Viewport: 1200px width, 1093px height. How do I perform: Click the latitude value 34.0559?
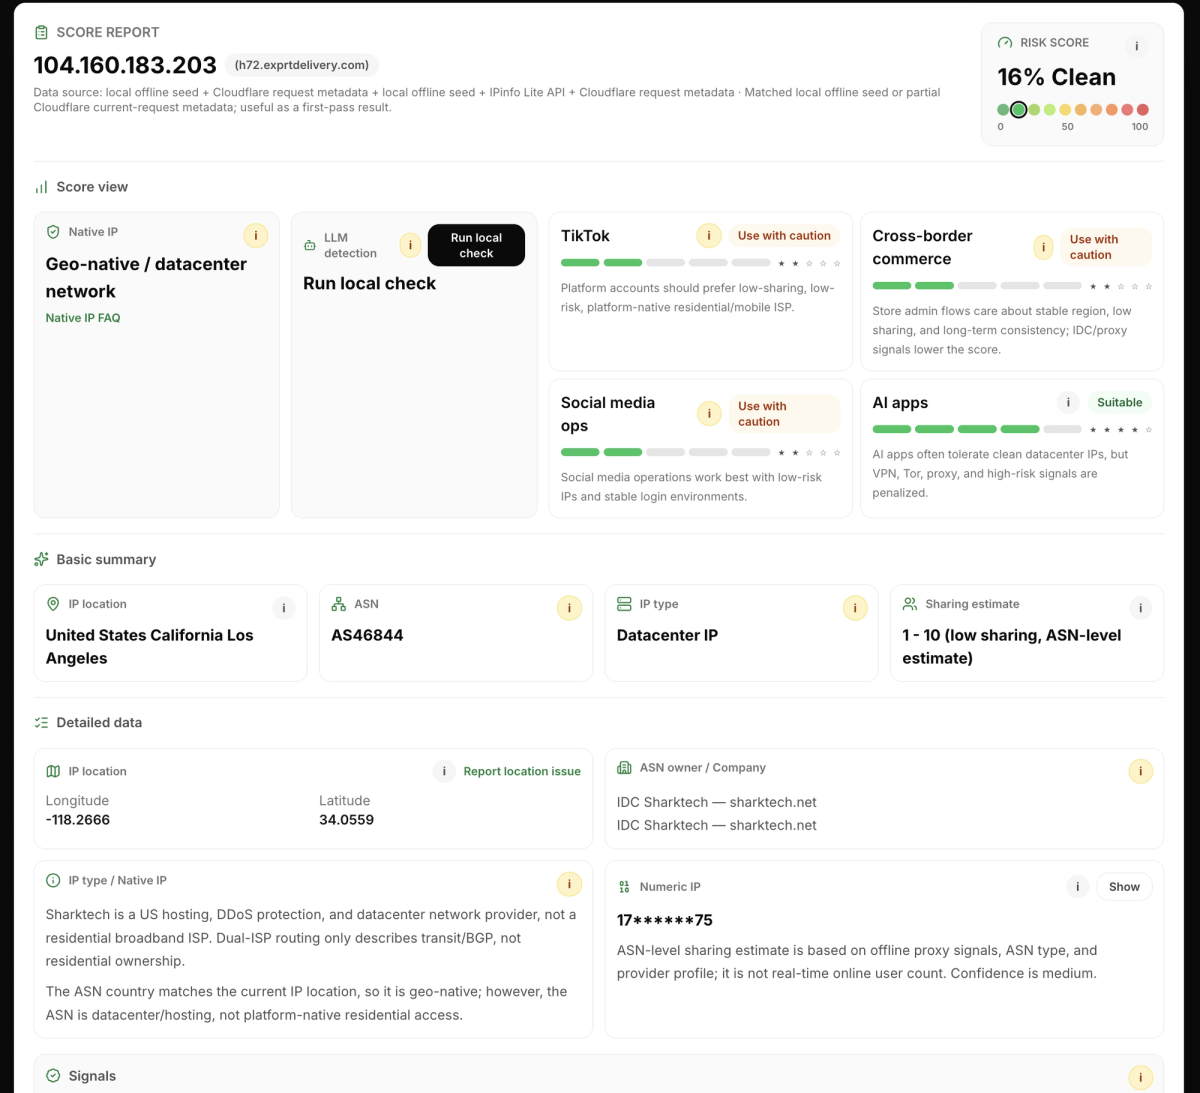pos(346,820)
